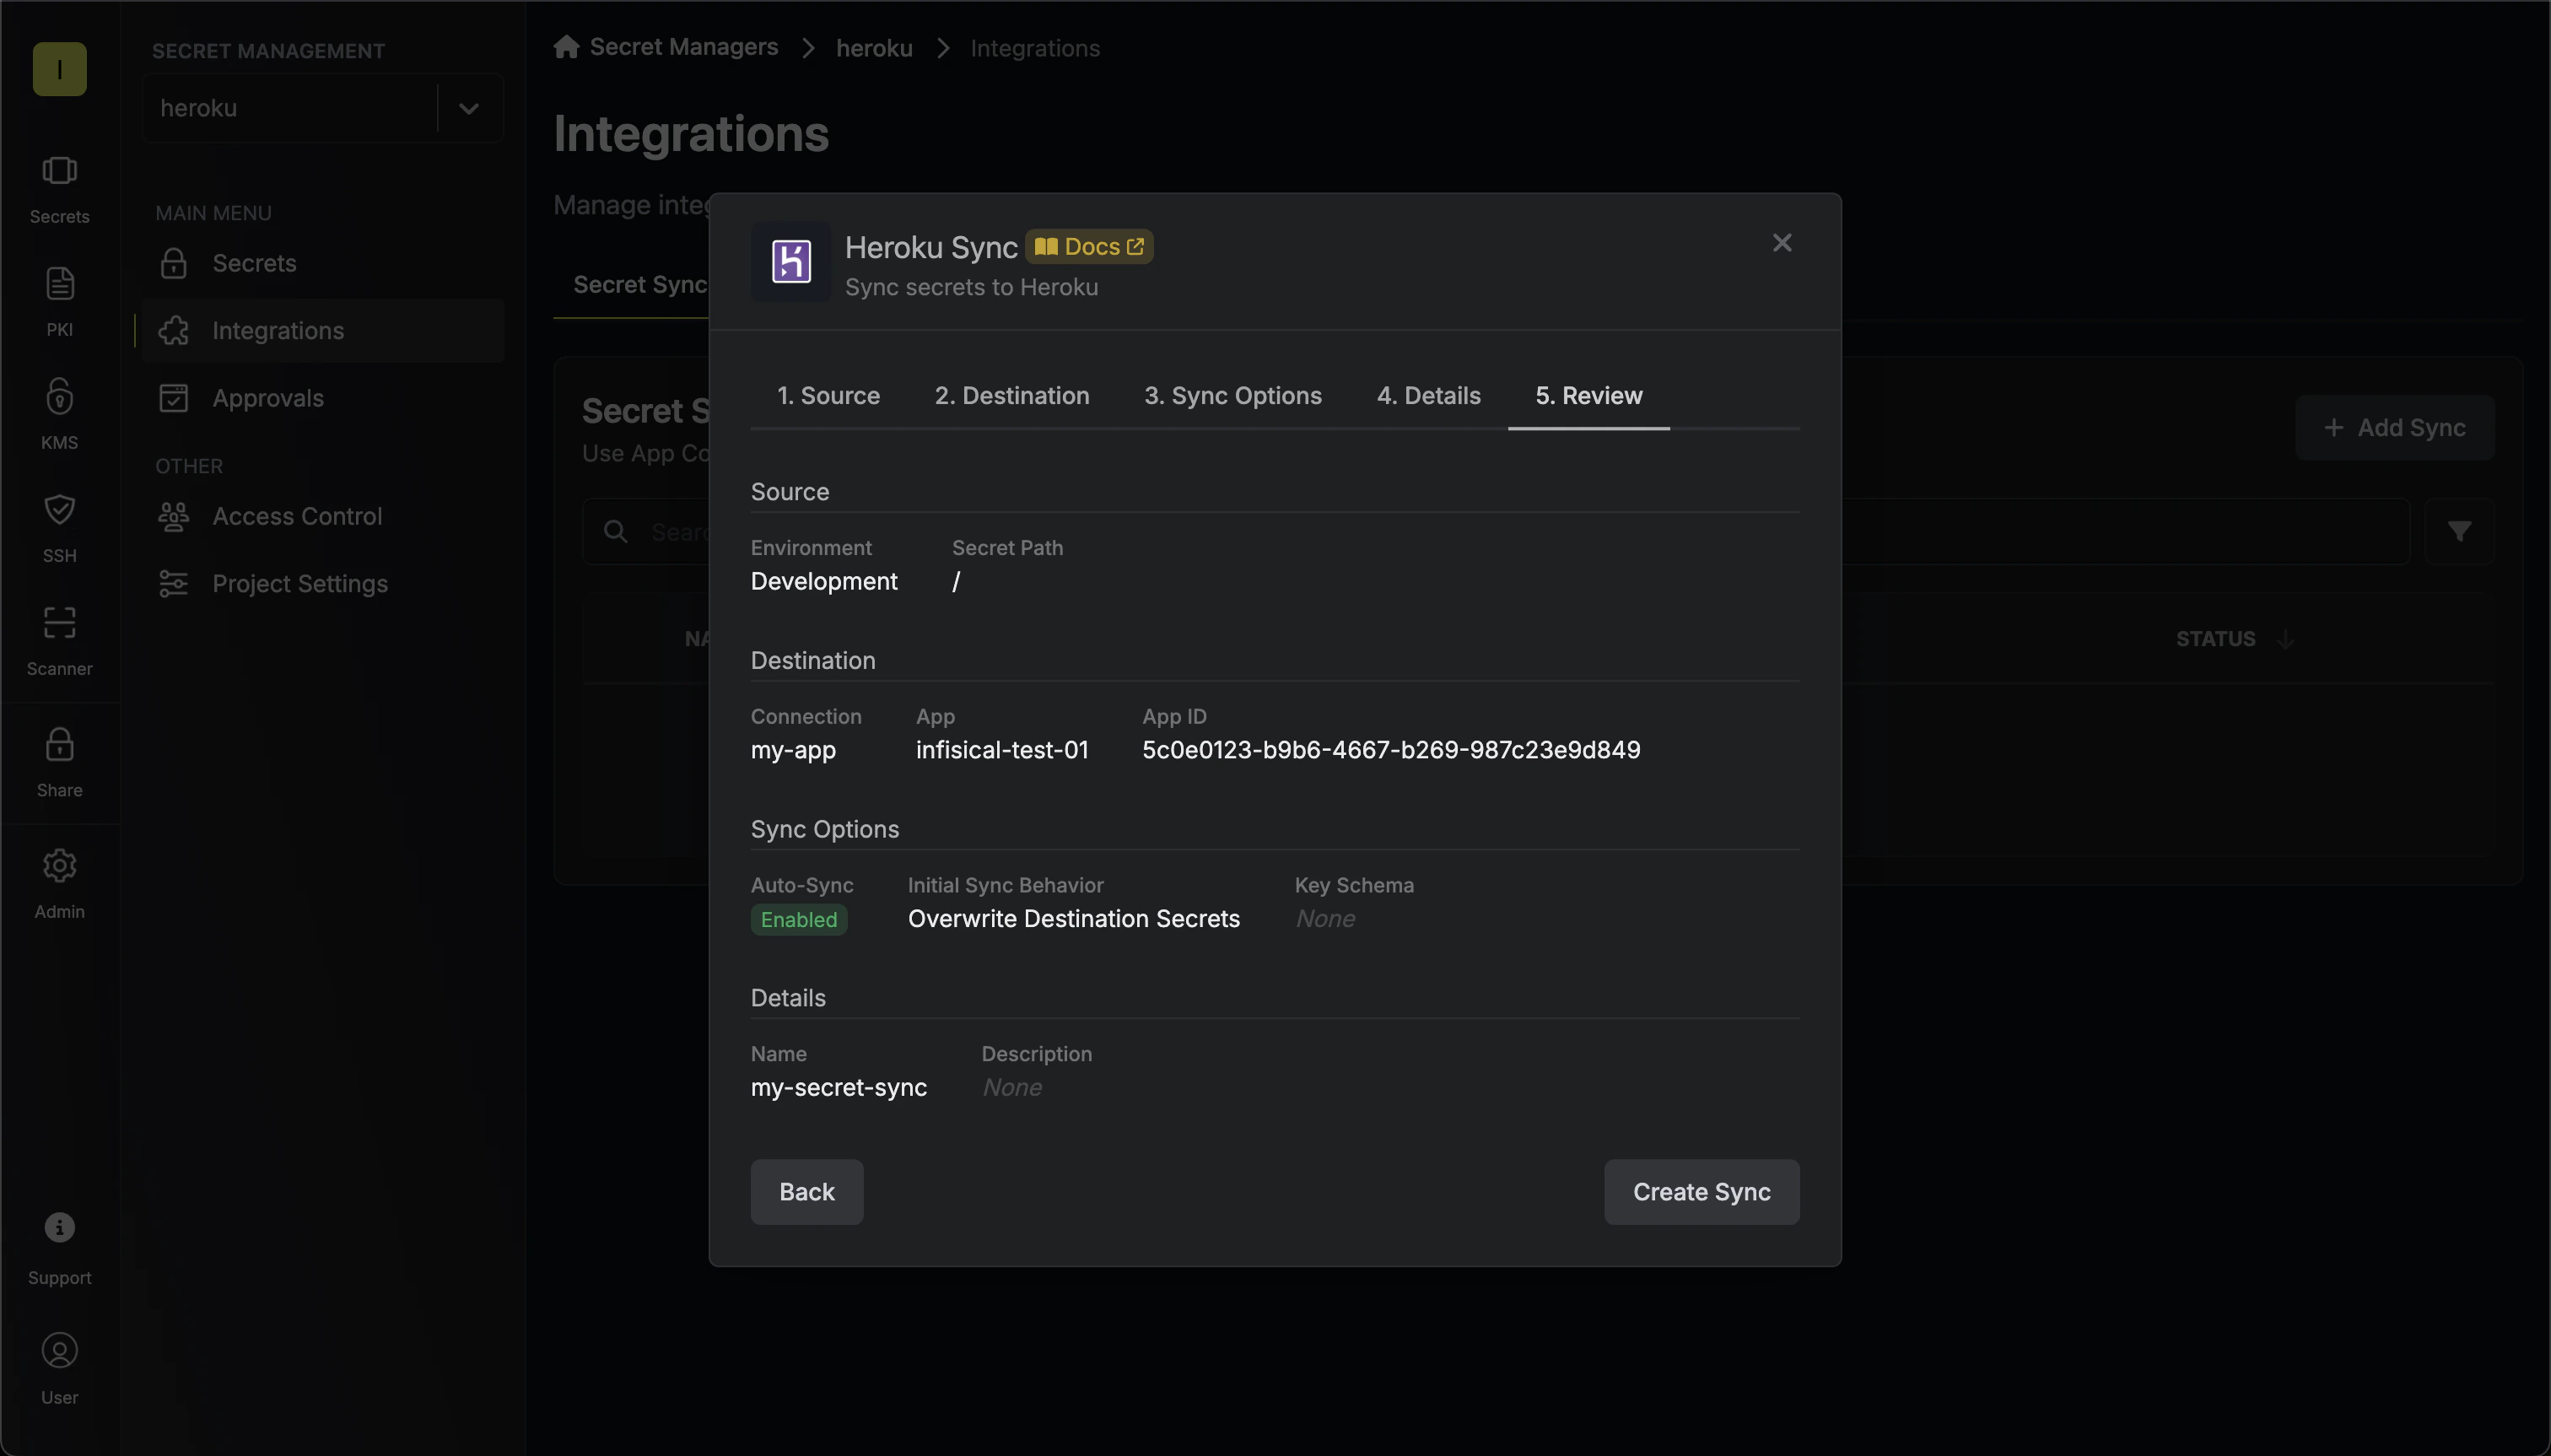This screenshot has width=2551, height=1456.
Task: Open the Docs link badge
Action: [1088, 247]
